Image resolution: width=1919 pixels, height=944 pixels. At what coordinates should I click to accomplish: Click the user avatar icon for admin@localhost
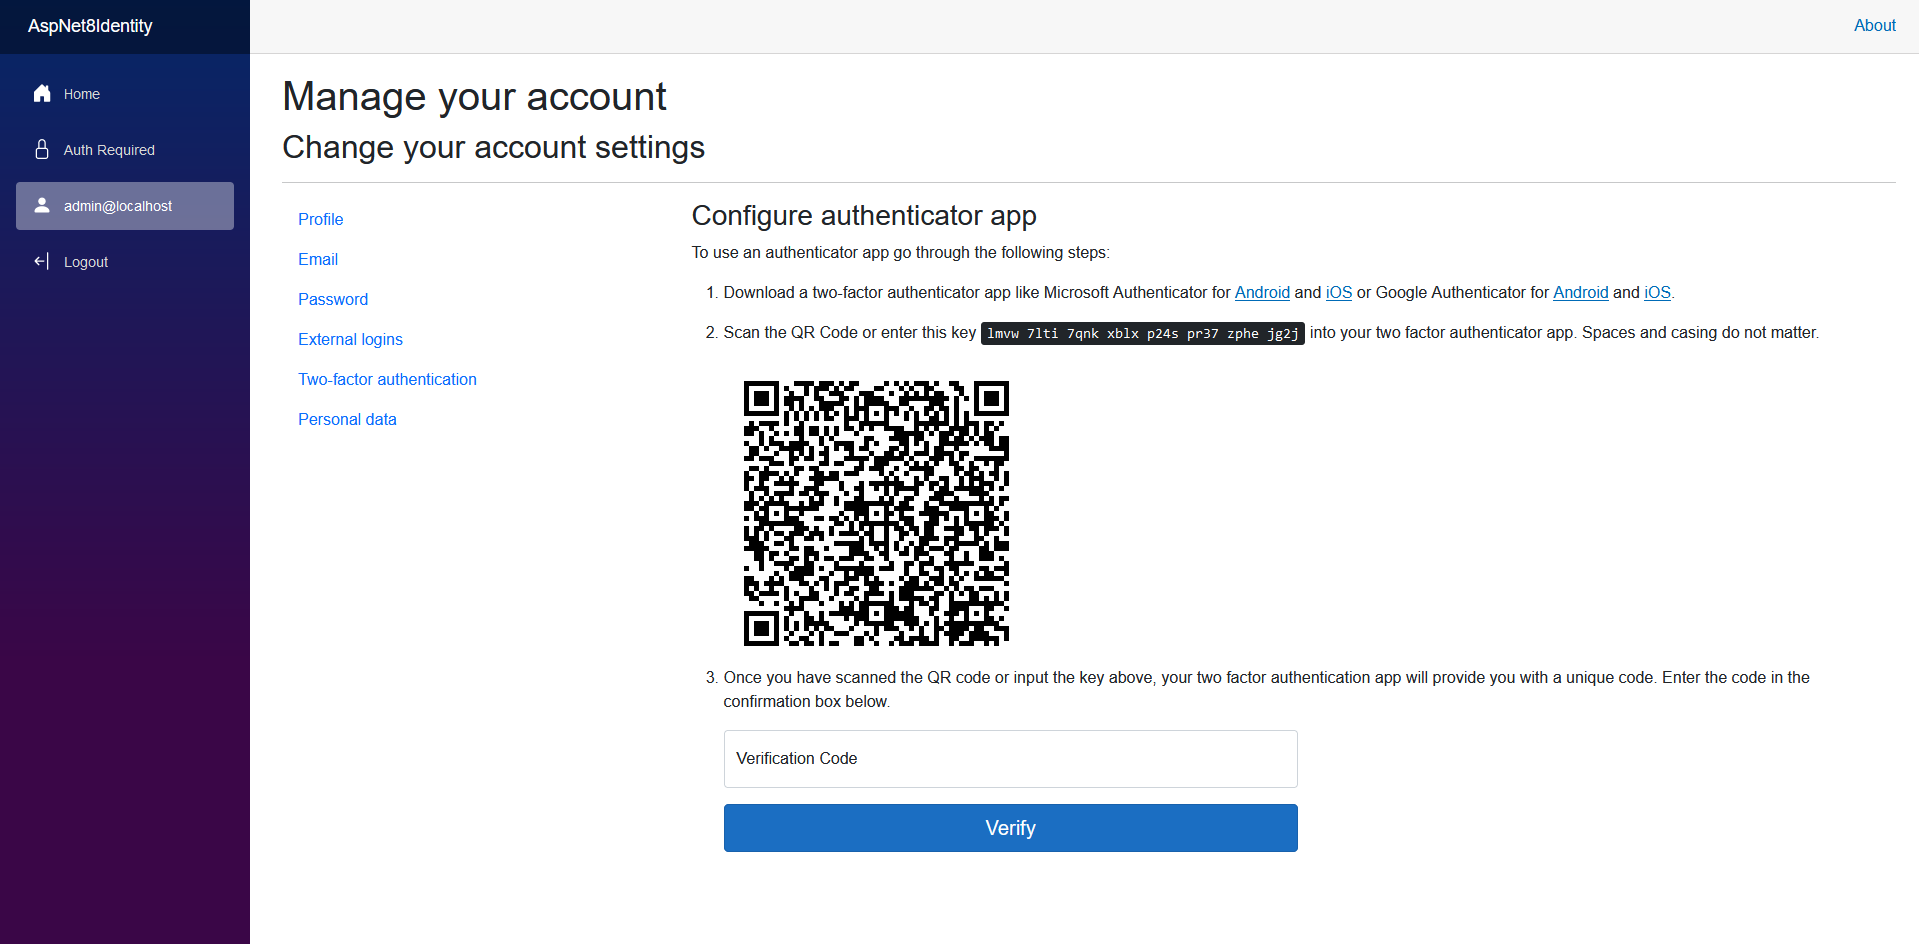pos(42,206)
